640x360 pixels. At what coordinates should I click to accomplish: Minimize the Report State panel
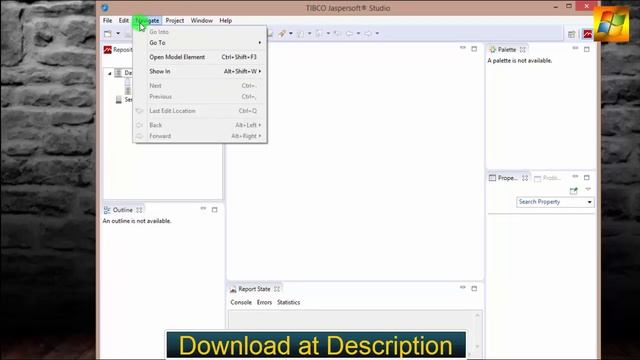(463, 288)
